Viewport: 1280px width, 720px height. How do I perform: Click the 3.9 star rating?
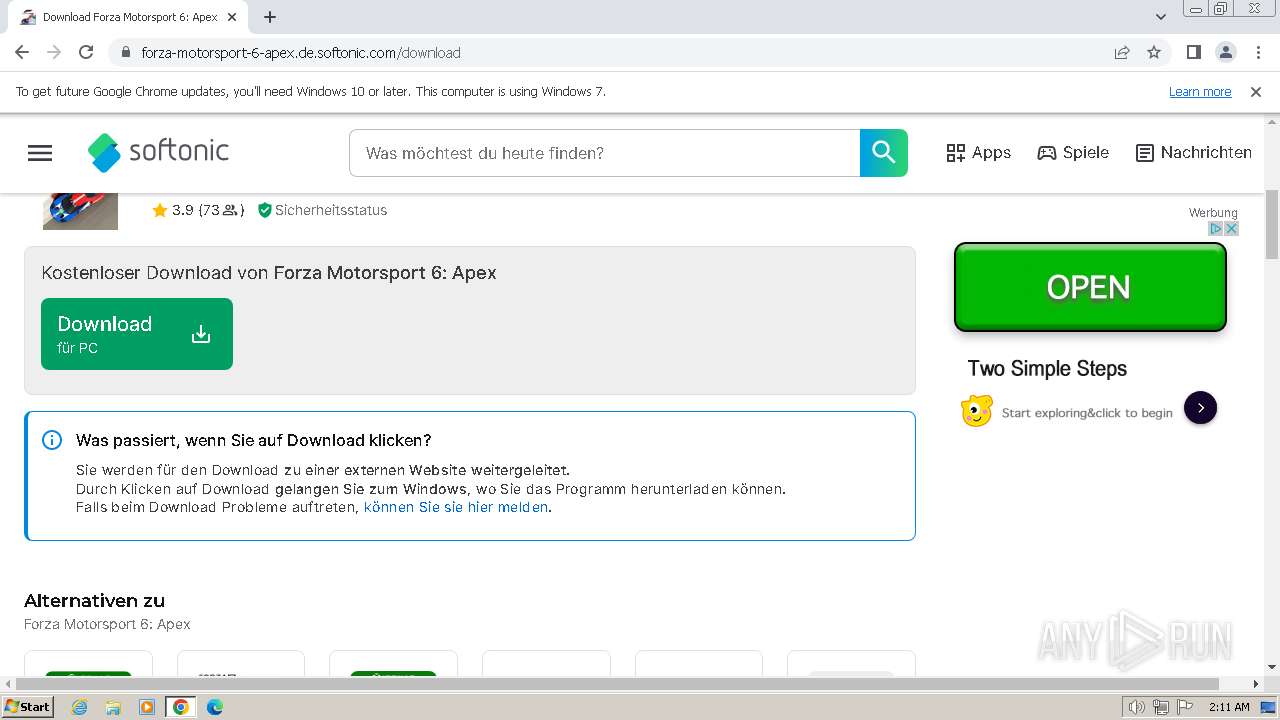tap(198, 210)
